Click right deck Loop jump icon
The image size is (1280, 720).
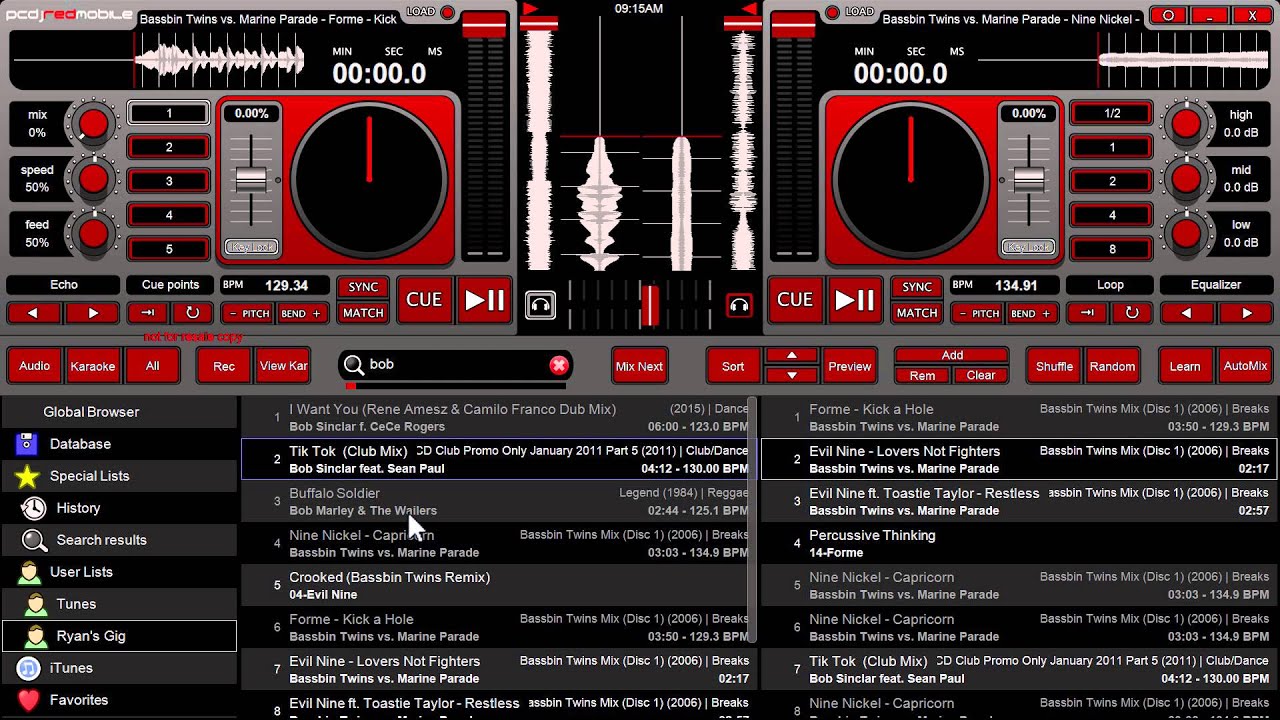pos(1087,313)
